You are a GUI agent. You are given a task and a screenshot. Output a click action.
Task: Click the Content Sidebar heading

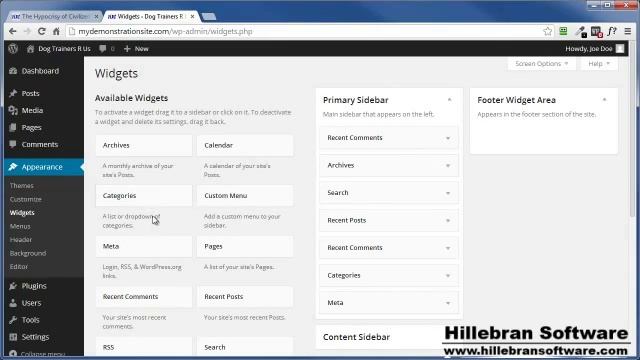(x=356, y=337)
